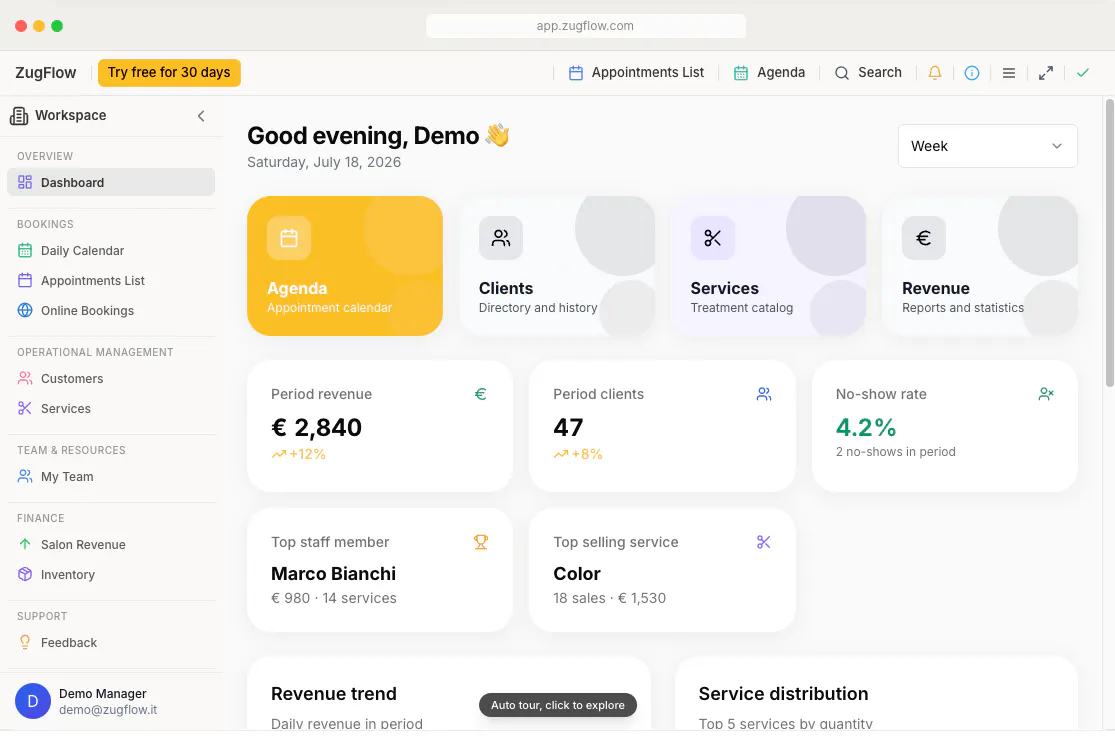Click the Salon Revenue arrow icon
1115x737 pixels.
(x=25, y=544)
